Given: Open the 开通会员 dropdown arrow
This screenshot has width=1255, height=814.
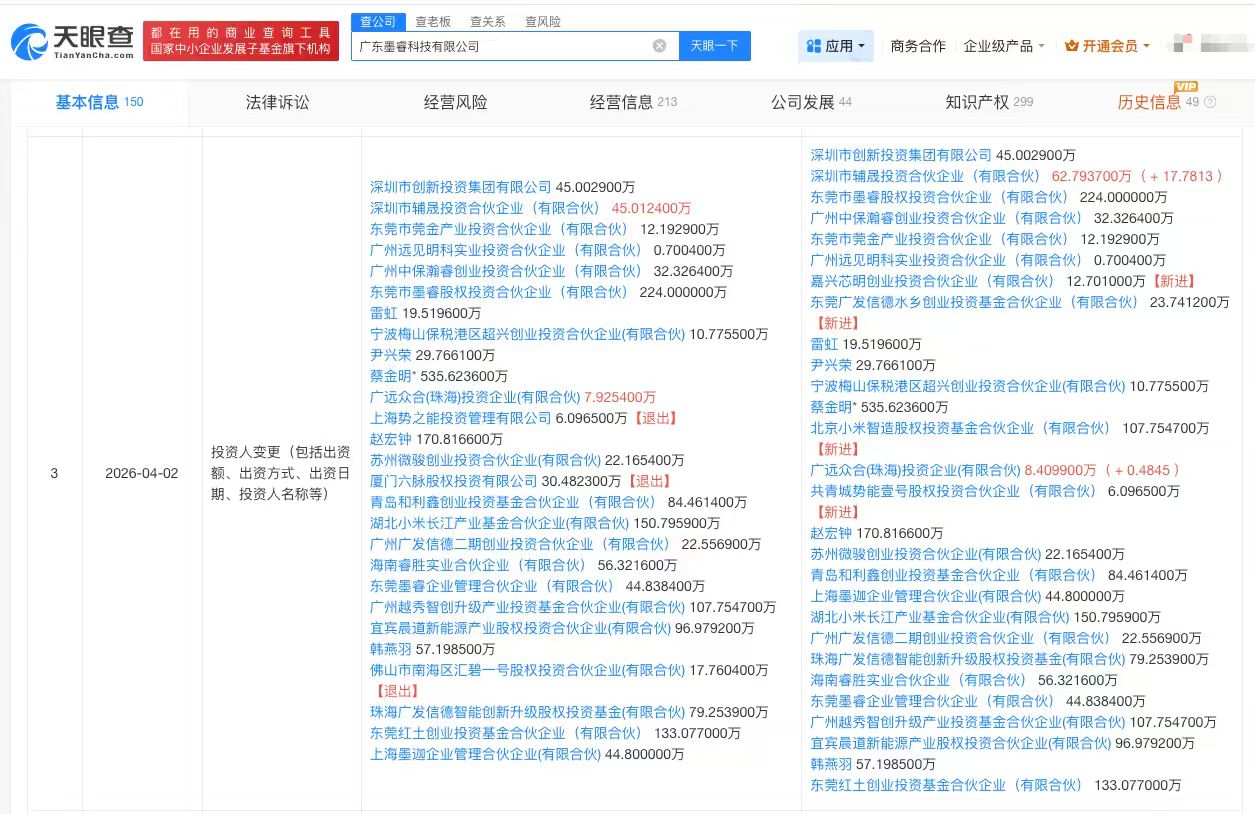Looking at the screenshot, I should (1146, 46).
